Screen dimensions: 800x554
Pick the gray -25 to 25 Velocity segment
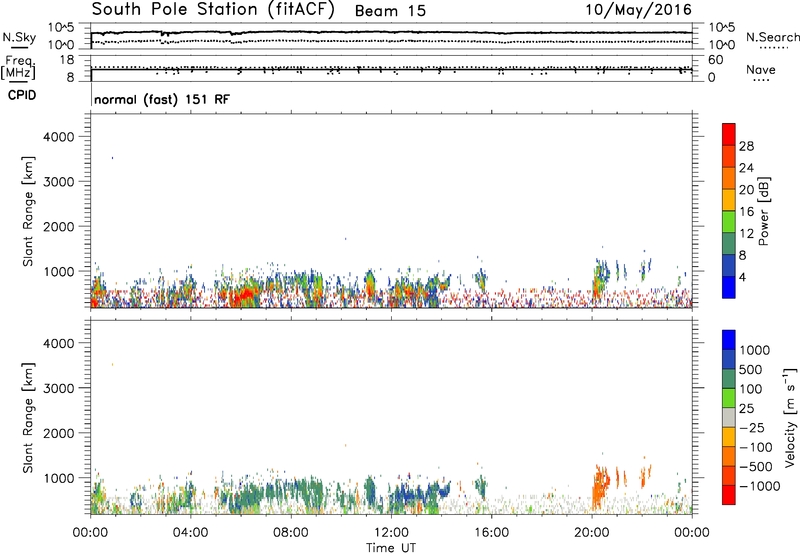click(729, 417)
